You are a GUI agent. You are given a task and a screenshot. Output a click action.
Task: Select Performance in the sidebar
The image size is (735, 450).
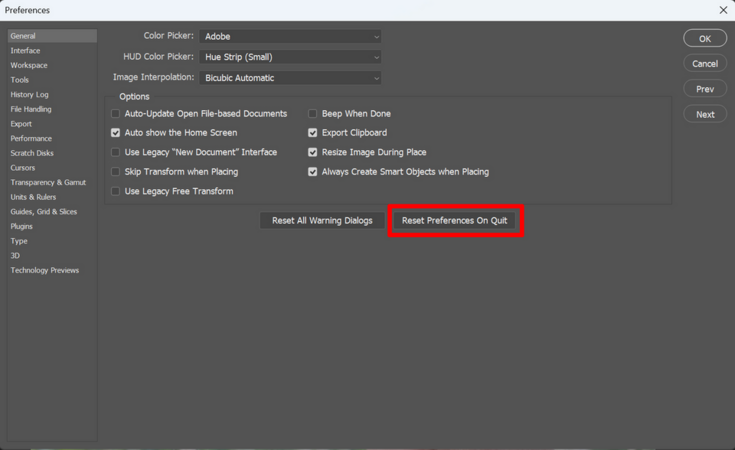[x=31, y=139]
